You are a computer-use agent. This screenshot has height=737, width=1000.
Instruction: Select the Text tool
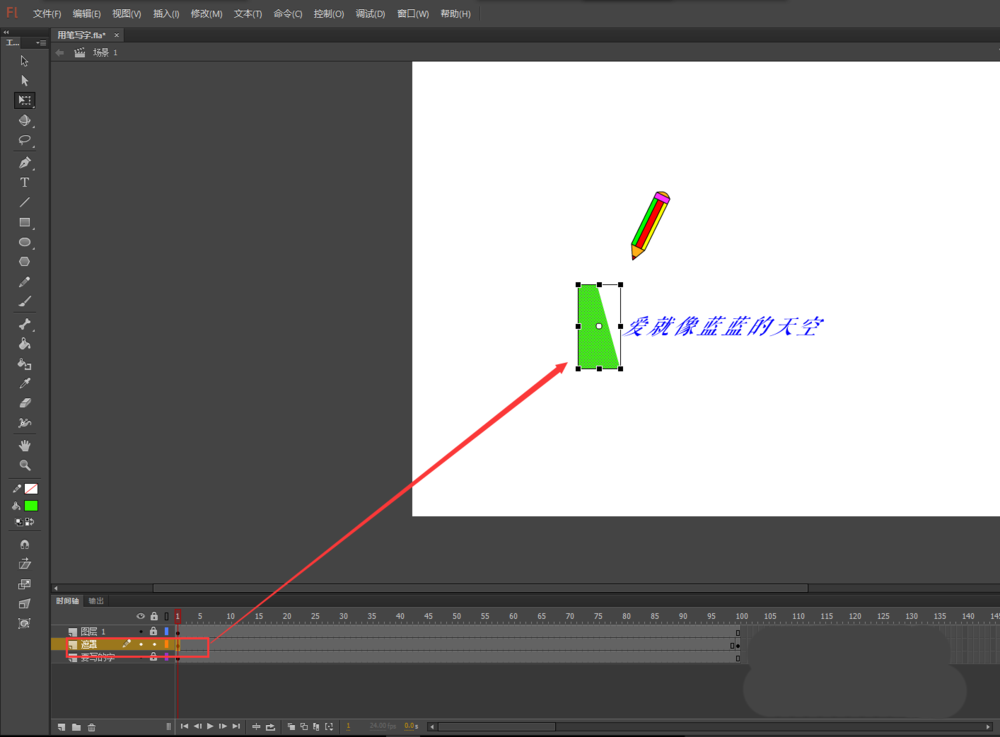pos(24,182)
